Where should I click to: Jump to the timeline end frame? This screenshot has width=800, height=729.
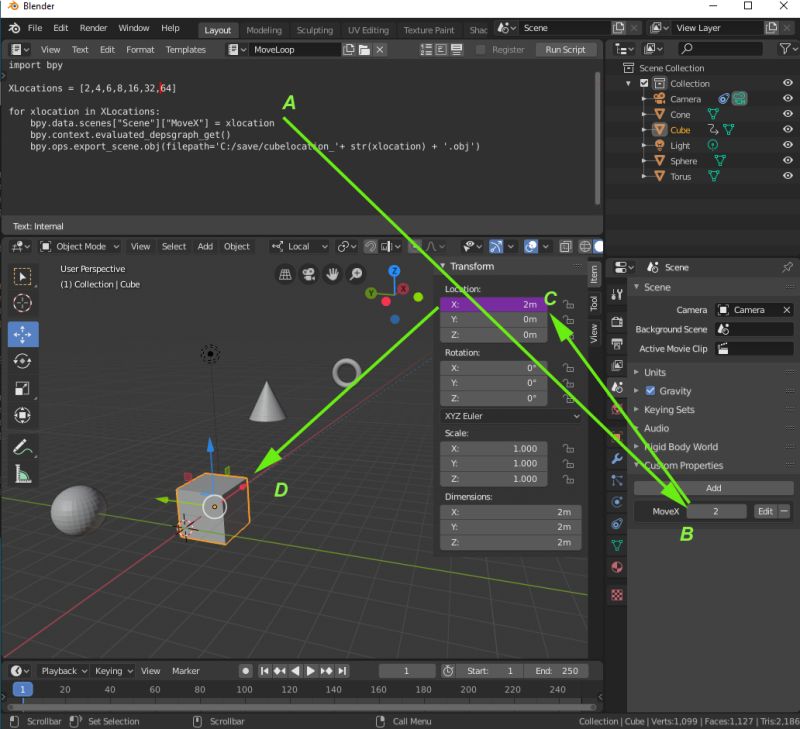[342, 671]
